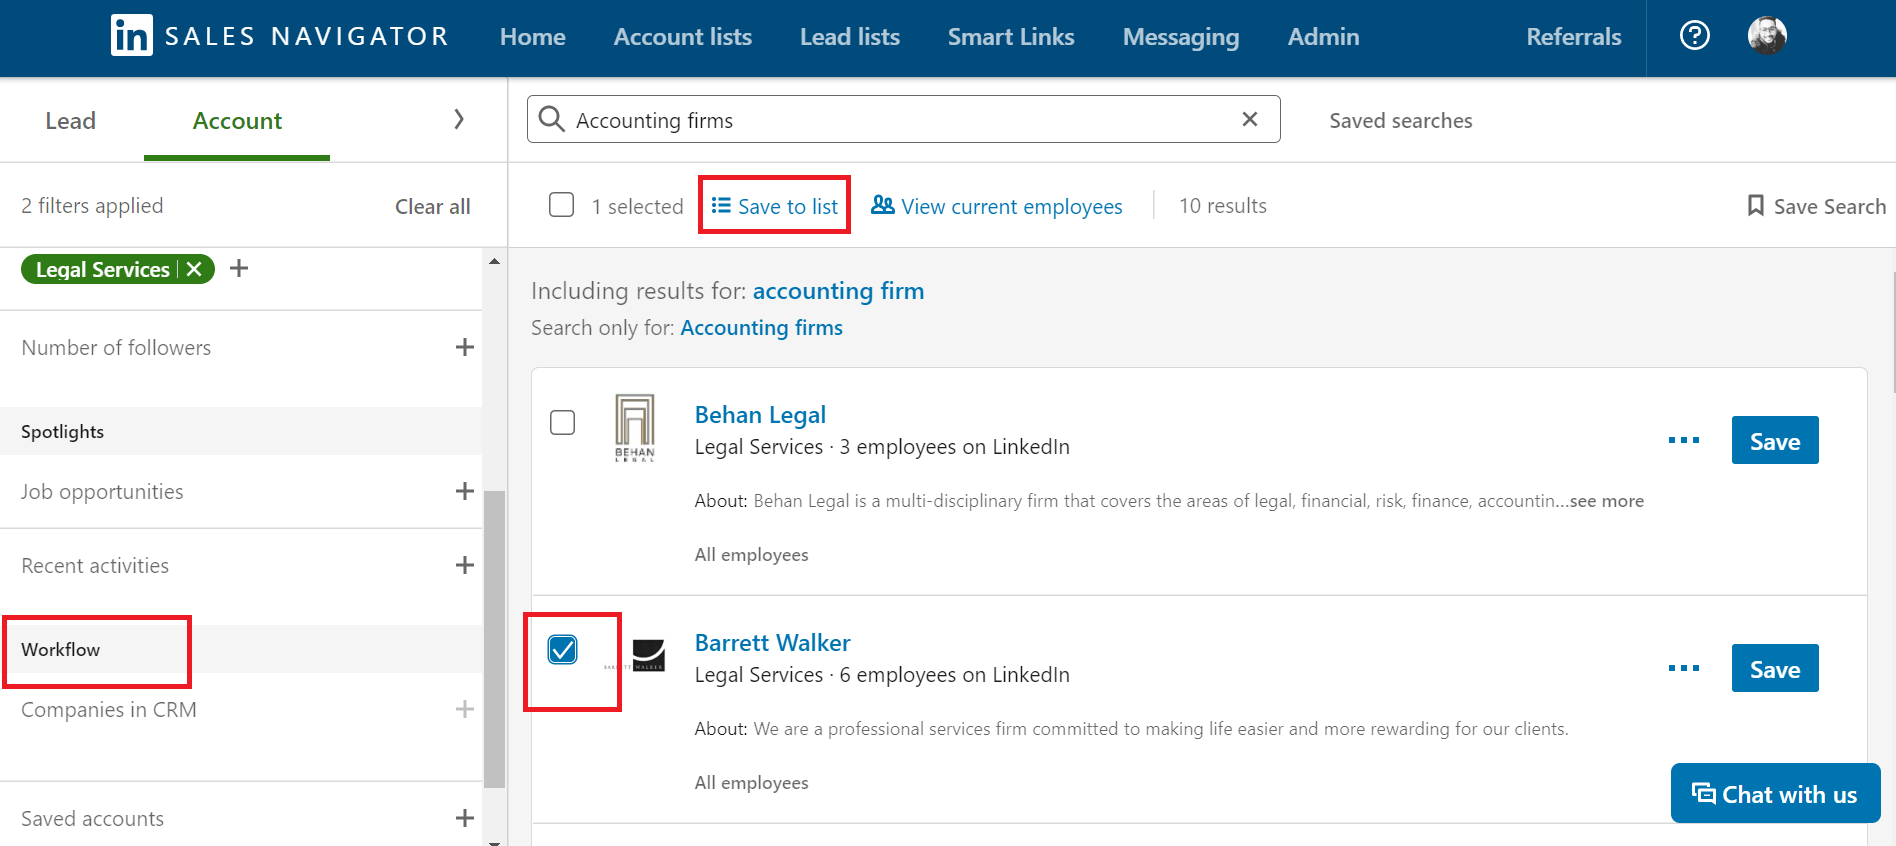This screenshot has height=846, width=1896.
Task: Search only for Accounting firms link
Action: pyautogui.click(x=762, y=328)
